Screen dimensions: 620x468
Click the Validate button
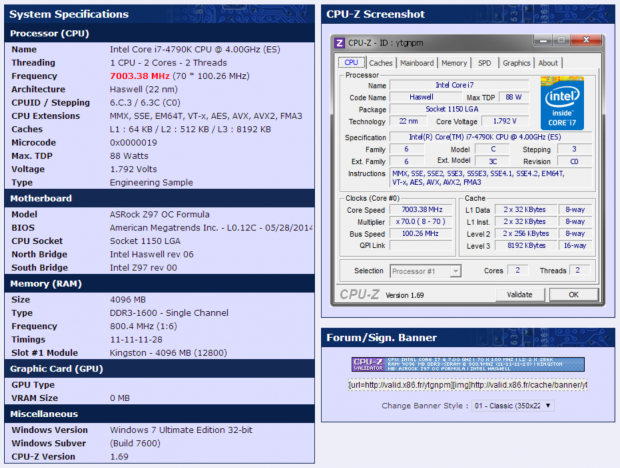coord(520,295)
